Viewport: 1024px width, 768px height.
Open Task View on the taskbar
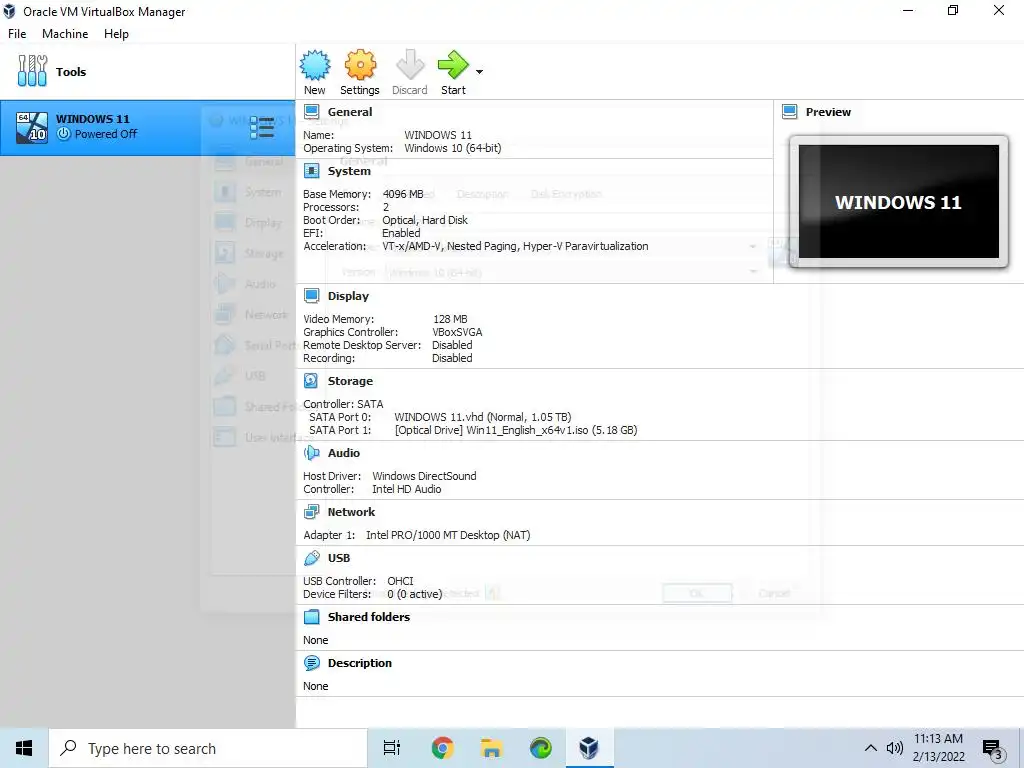[x=392, y=748]
